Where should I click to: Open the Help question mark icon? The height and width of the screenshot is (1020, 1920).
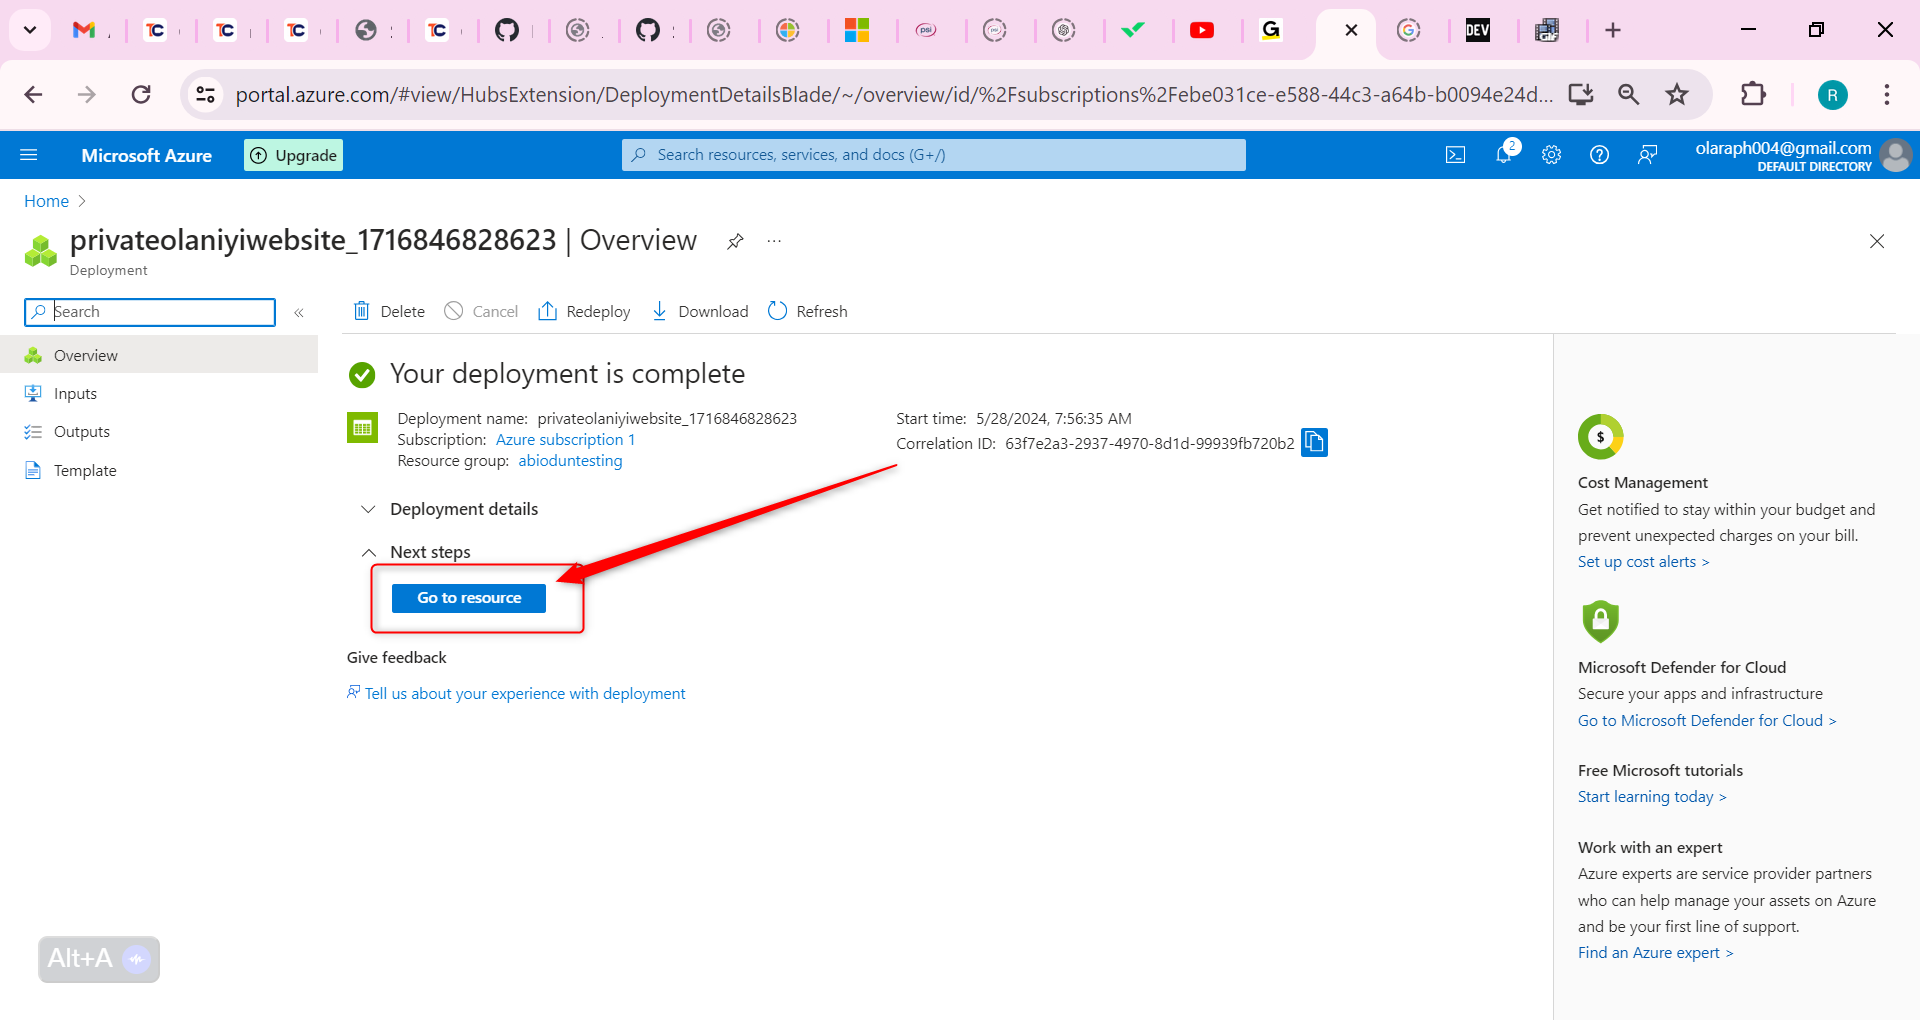[x=1599, y=155]
